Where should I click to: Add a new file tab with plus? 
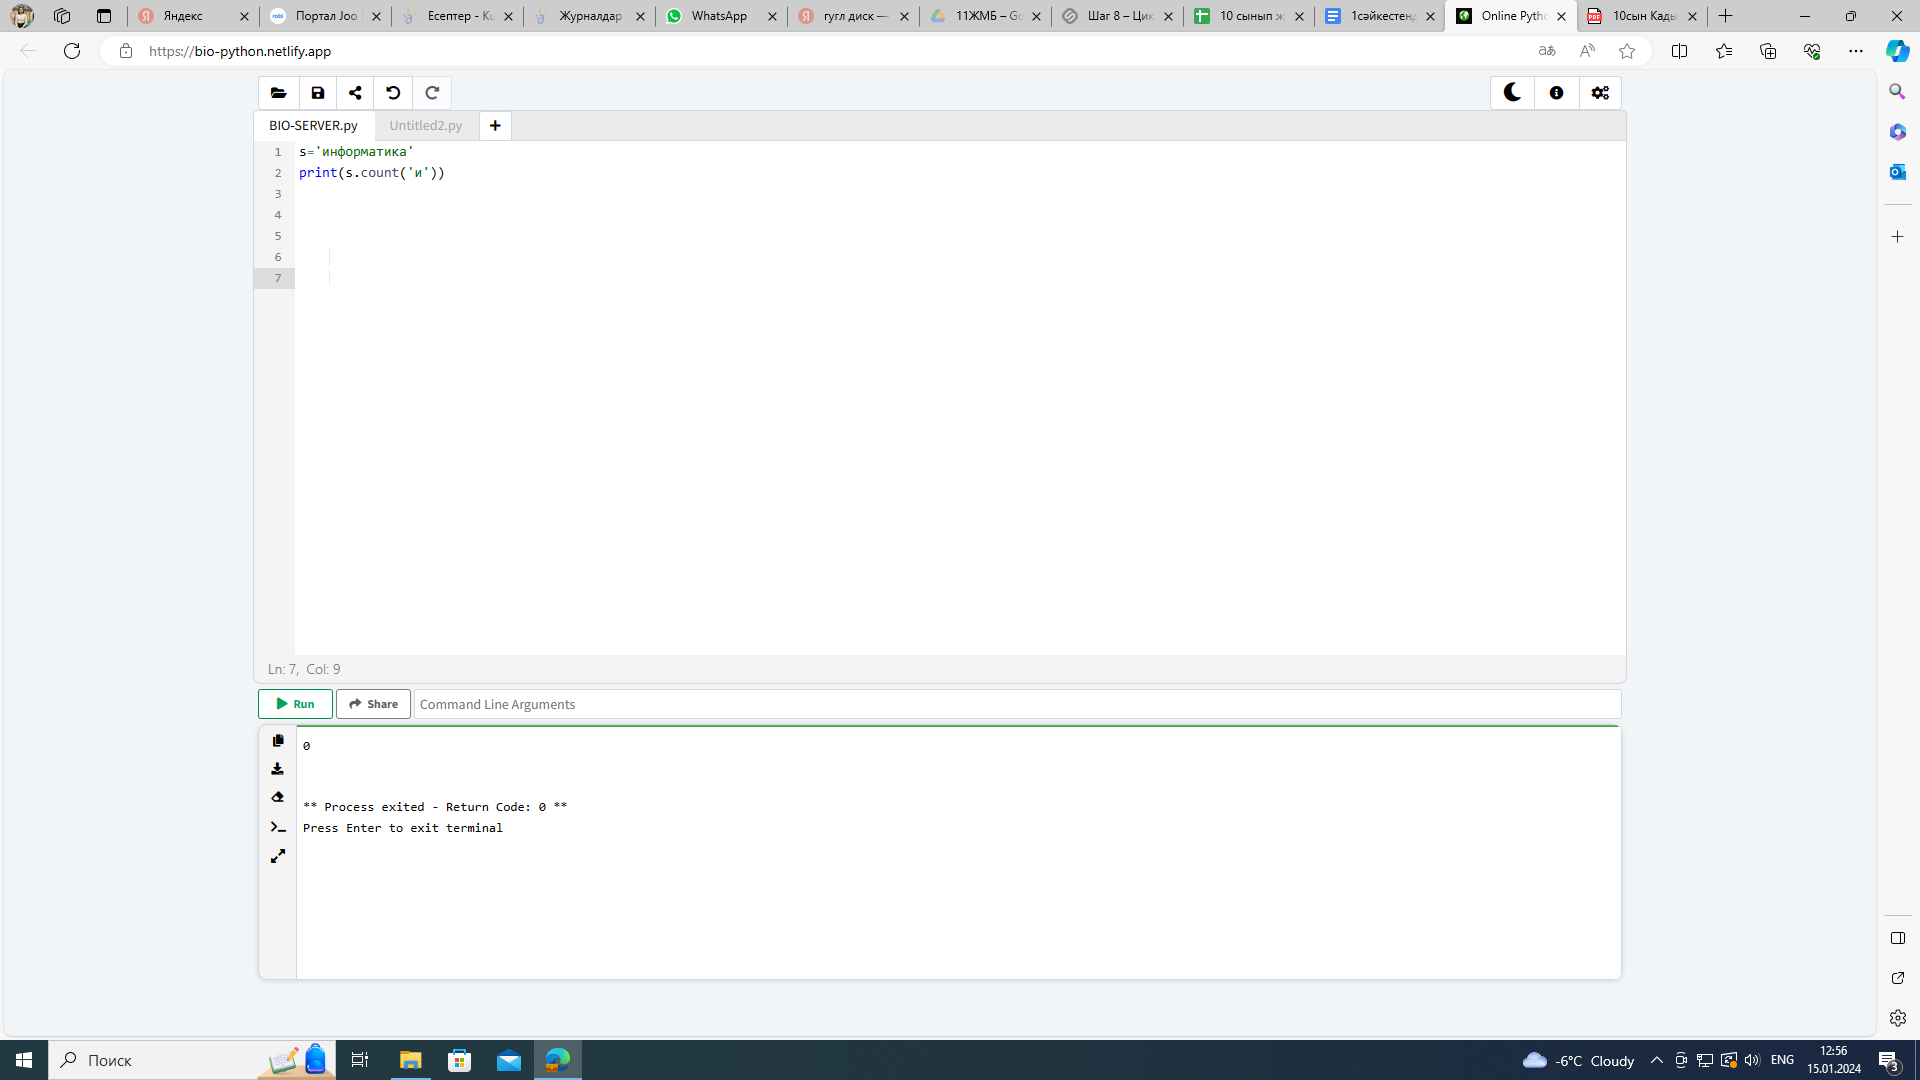click(x=495, y=126)
